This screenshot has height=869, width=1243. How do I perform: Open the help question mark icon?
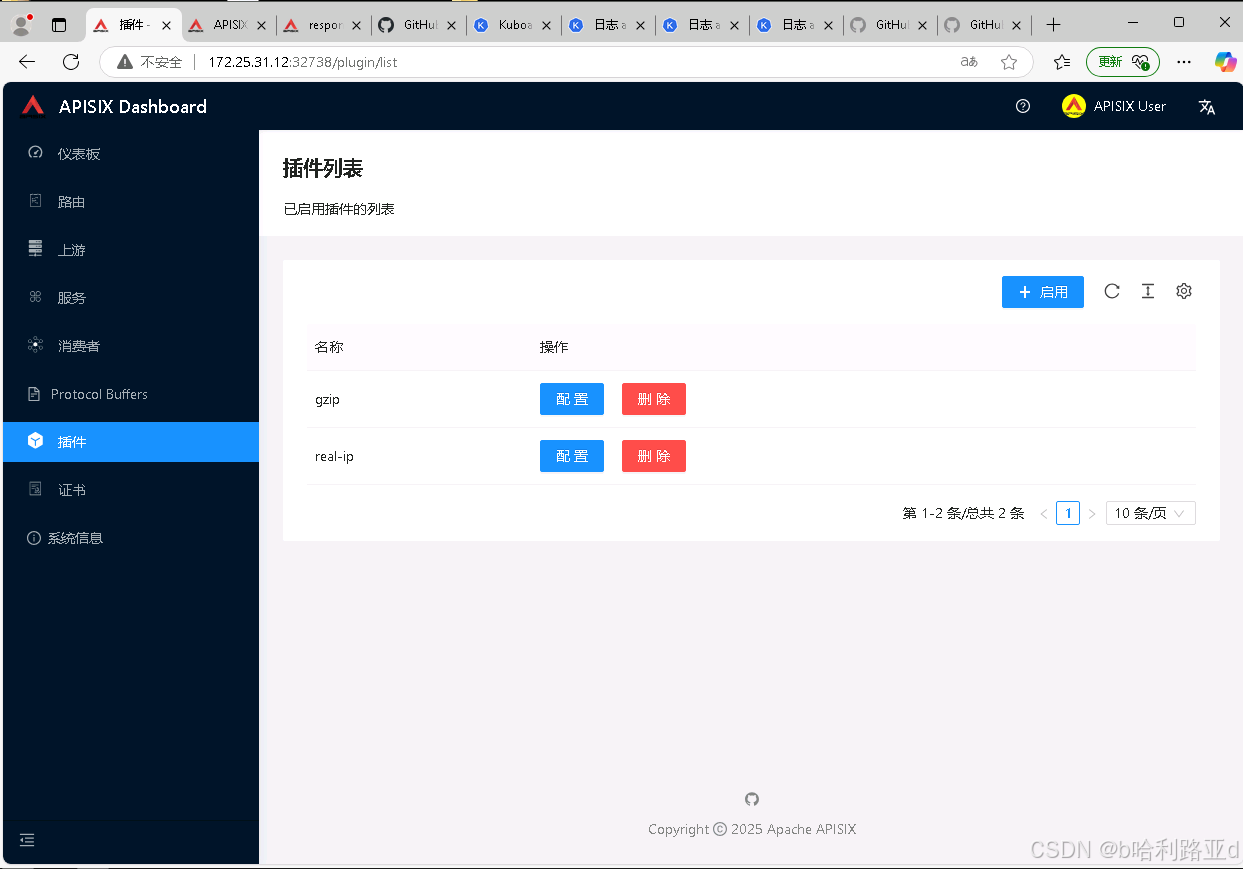1022,106
